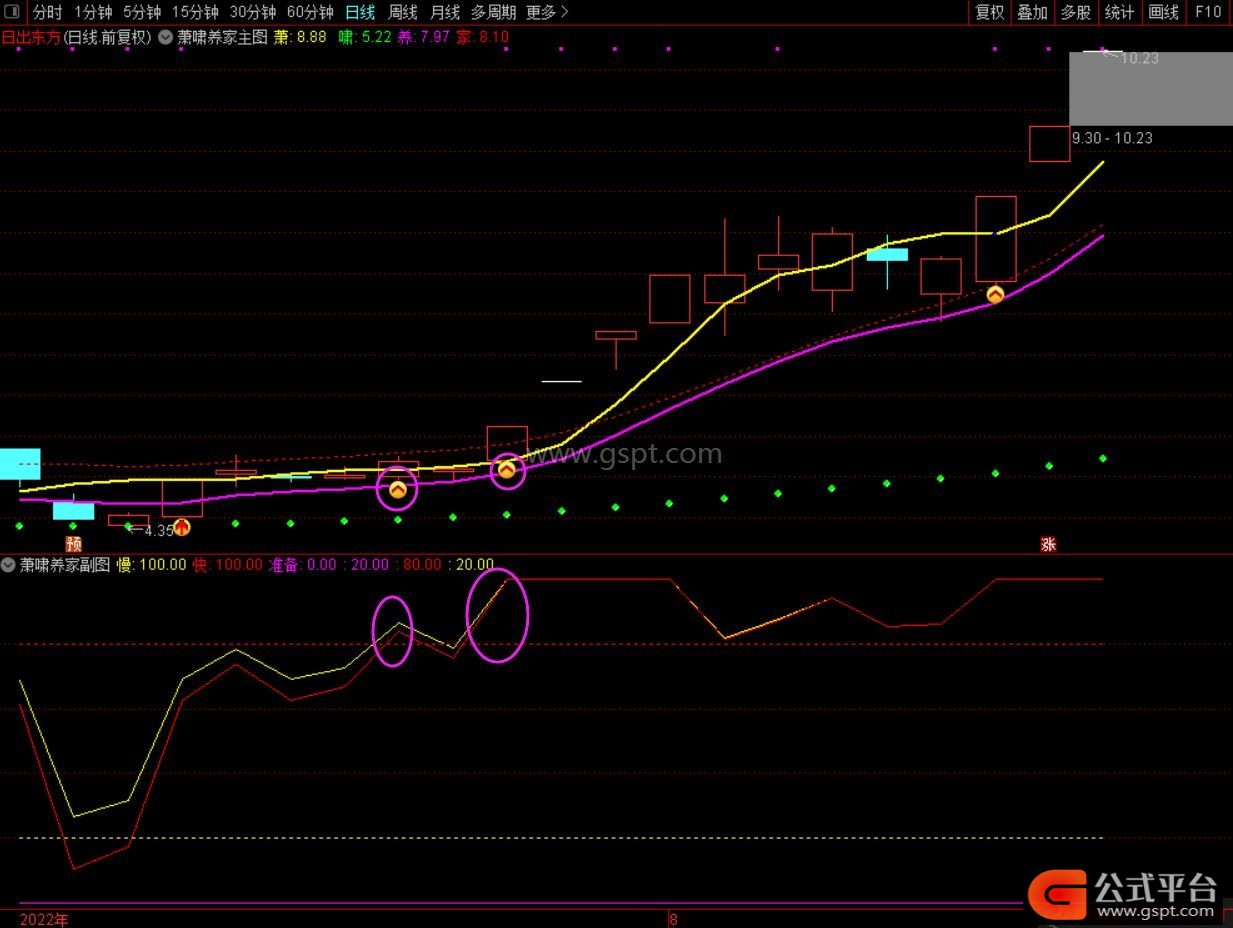Select the 日线 daily period tab
The image size is (1233, 928).
360,12
